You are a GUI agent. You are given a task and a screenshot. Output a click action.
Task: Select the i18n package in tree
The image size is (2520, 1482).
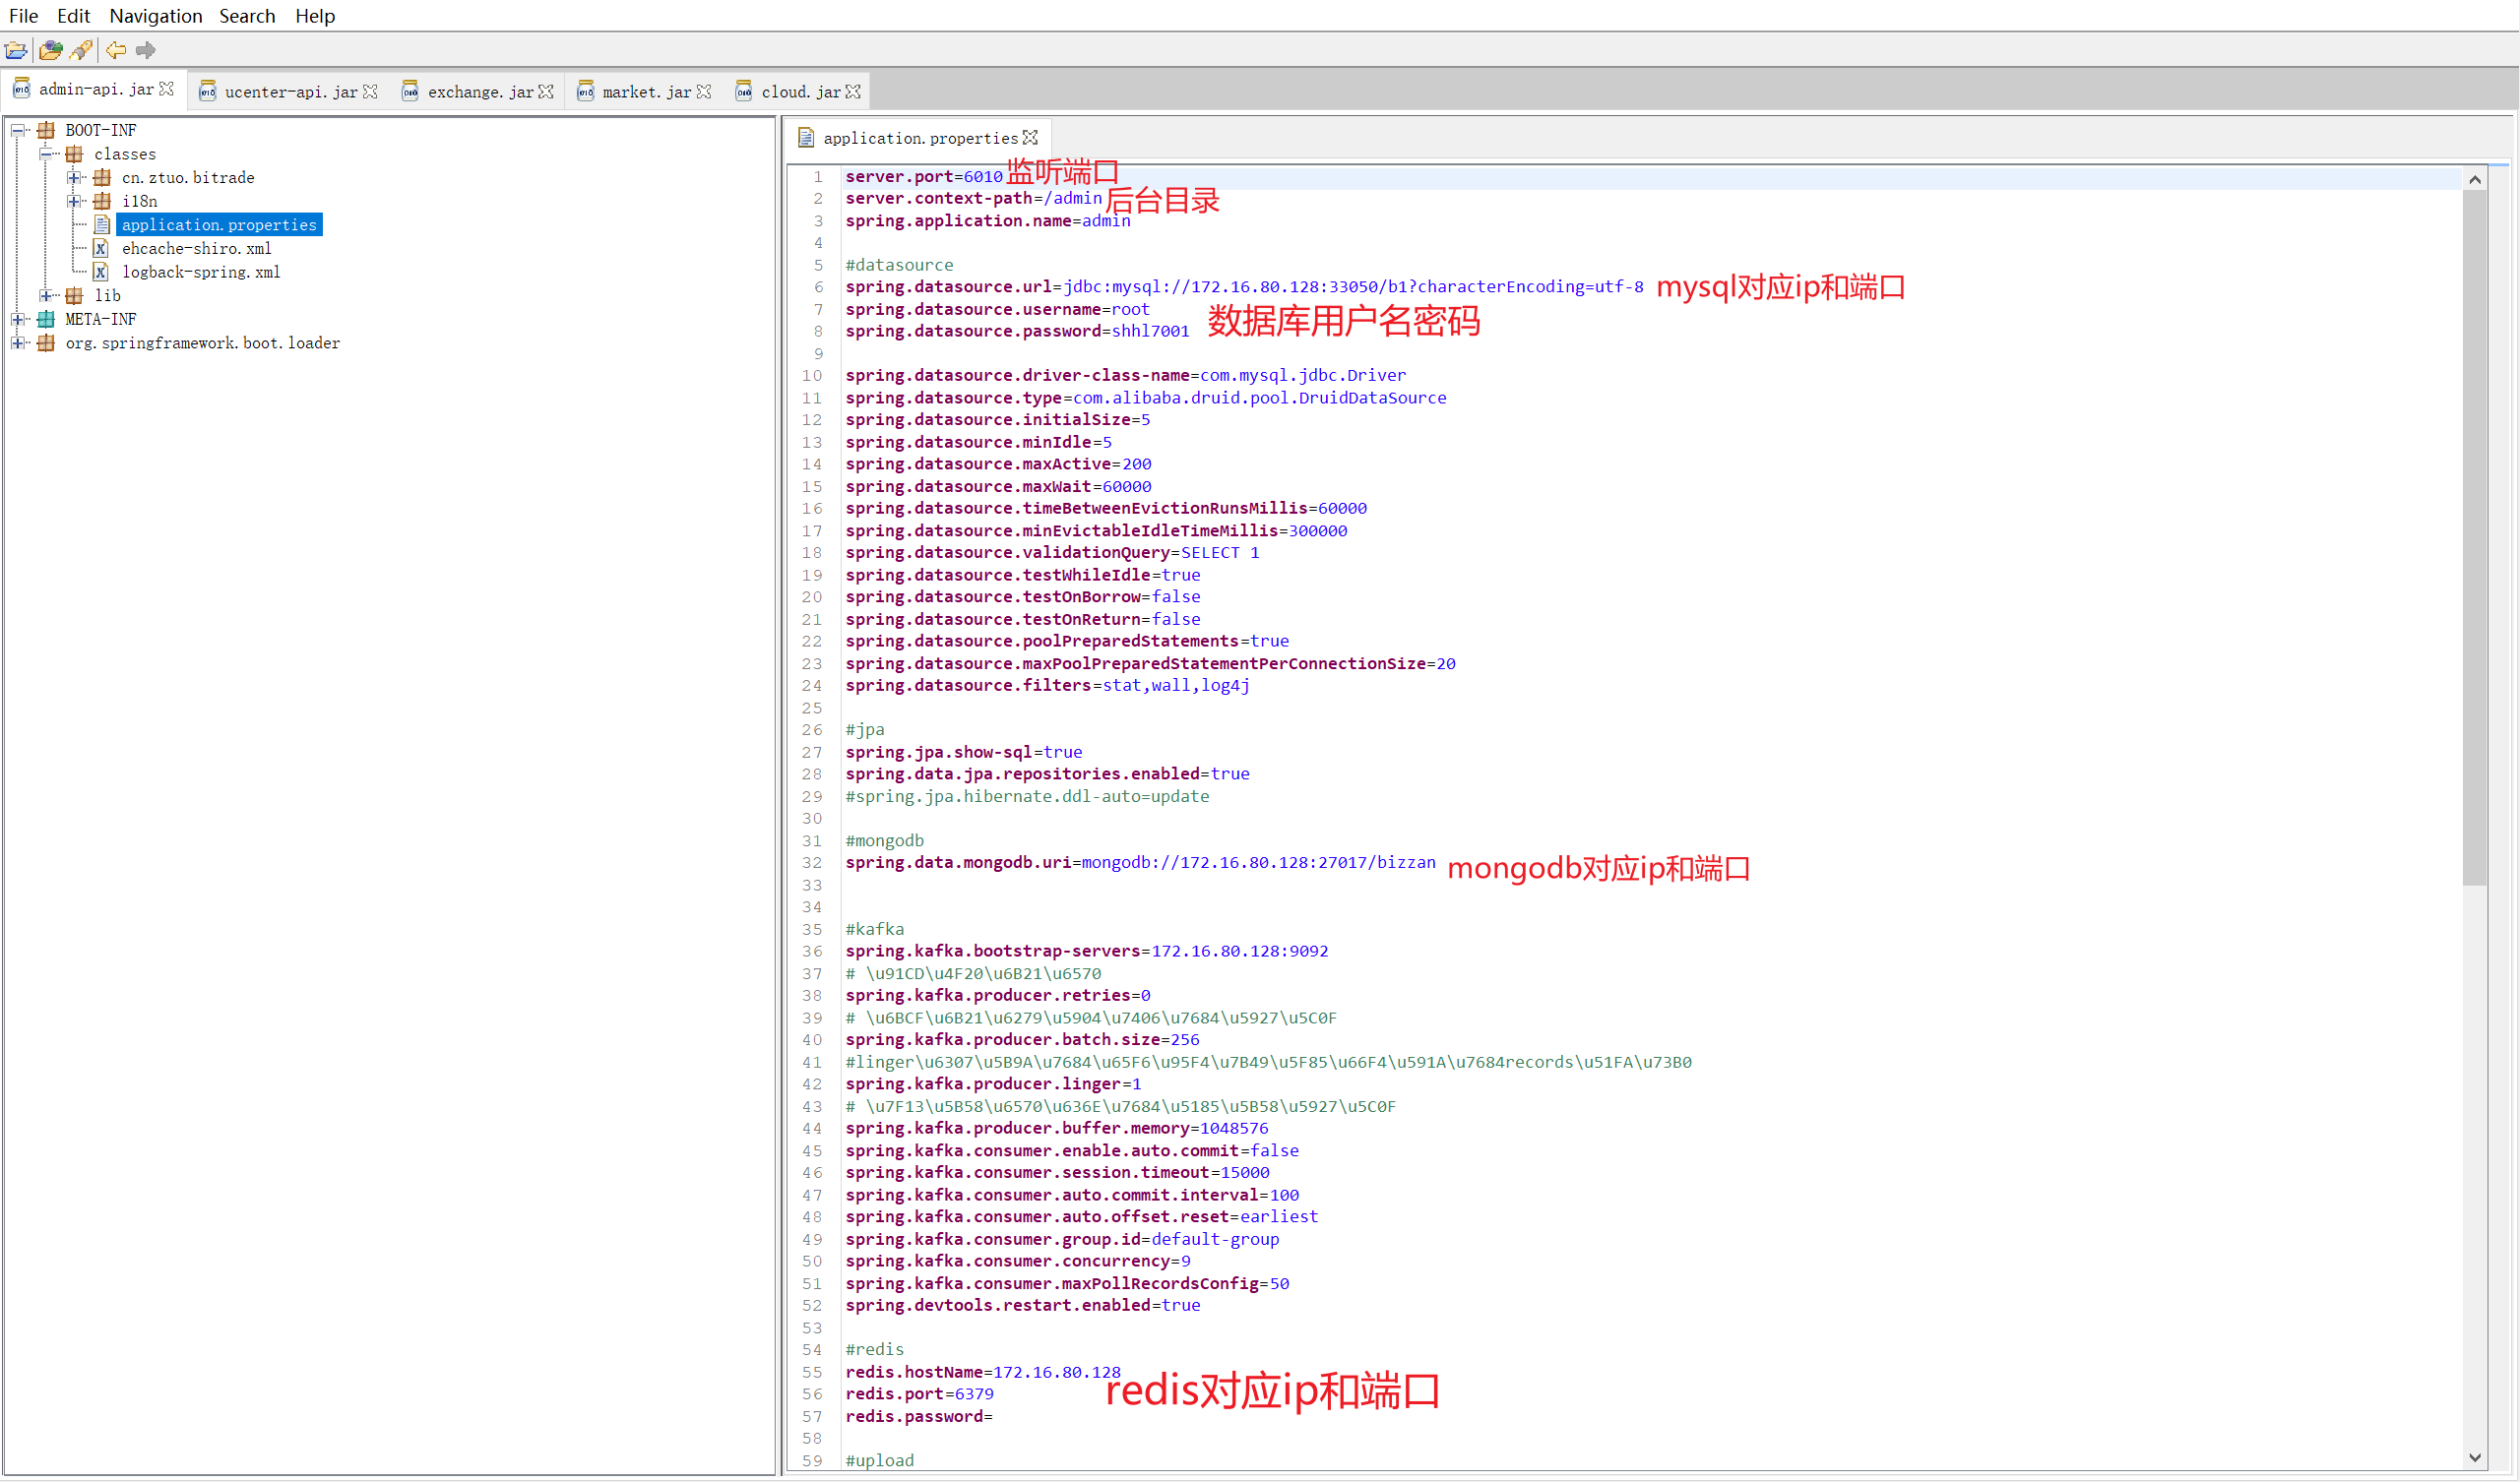(139, 202)
